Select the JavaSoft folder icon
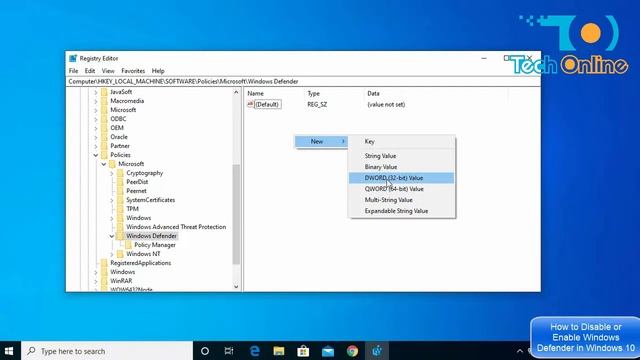This screenshot has width=640, height=360. click(104, 92)
